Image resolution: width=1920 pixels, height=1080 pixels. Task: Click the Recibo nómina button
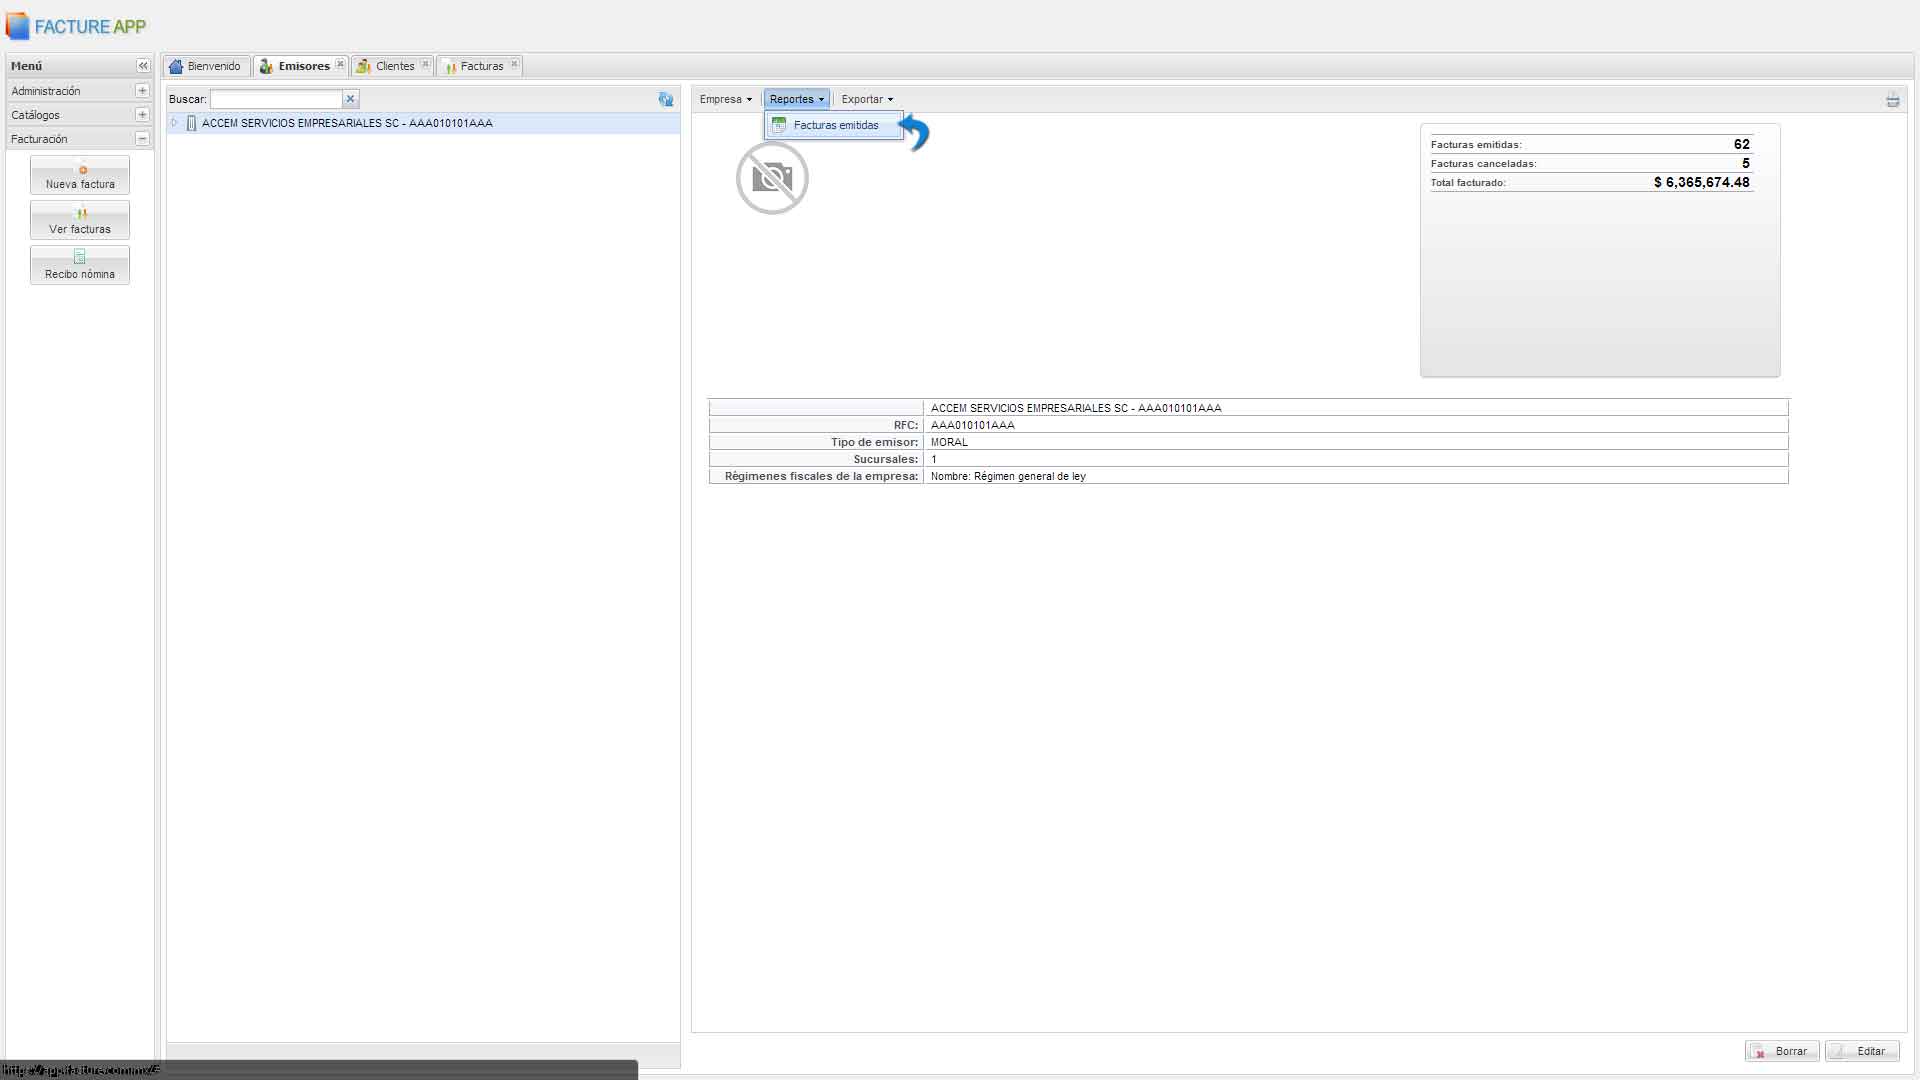click(80, 266)
